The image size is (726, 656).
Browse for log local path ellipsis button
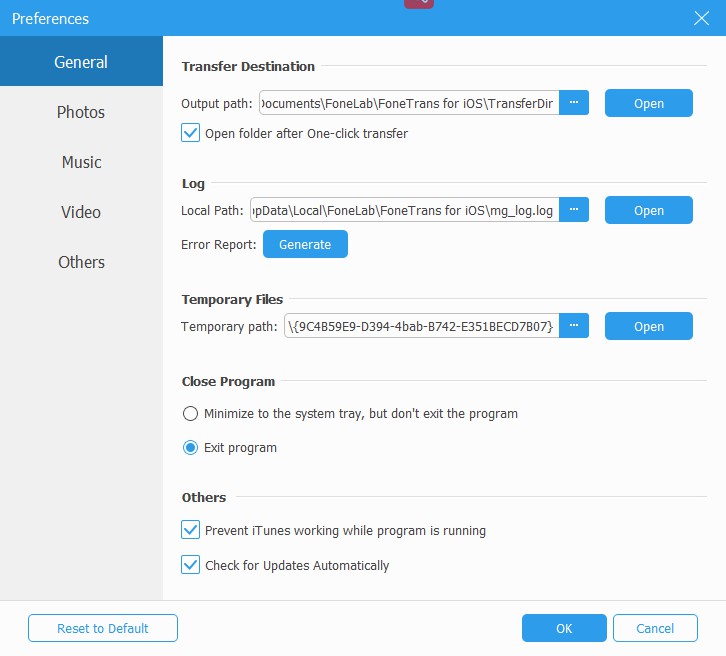click(574, 210)
